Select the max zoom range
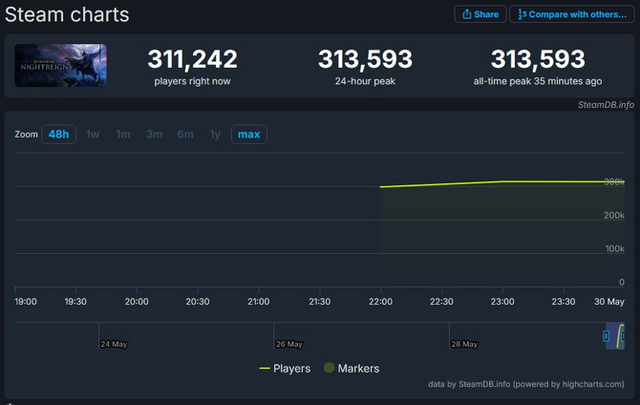Viewport: 640px width, 405px height. tap(248, 134)
